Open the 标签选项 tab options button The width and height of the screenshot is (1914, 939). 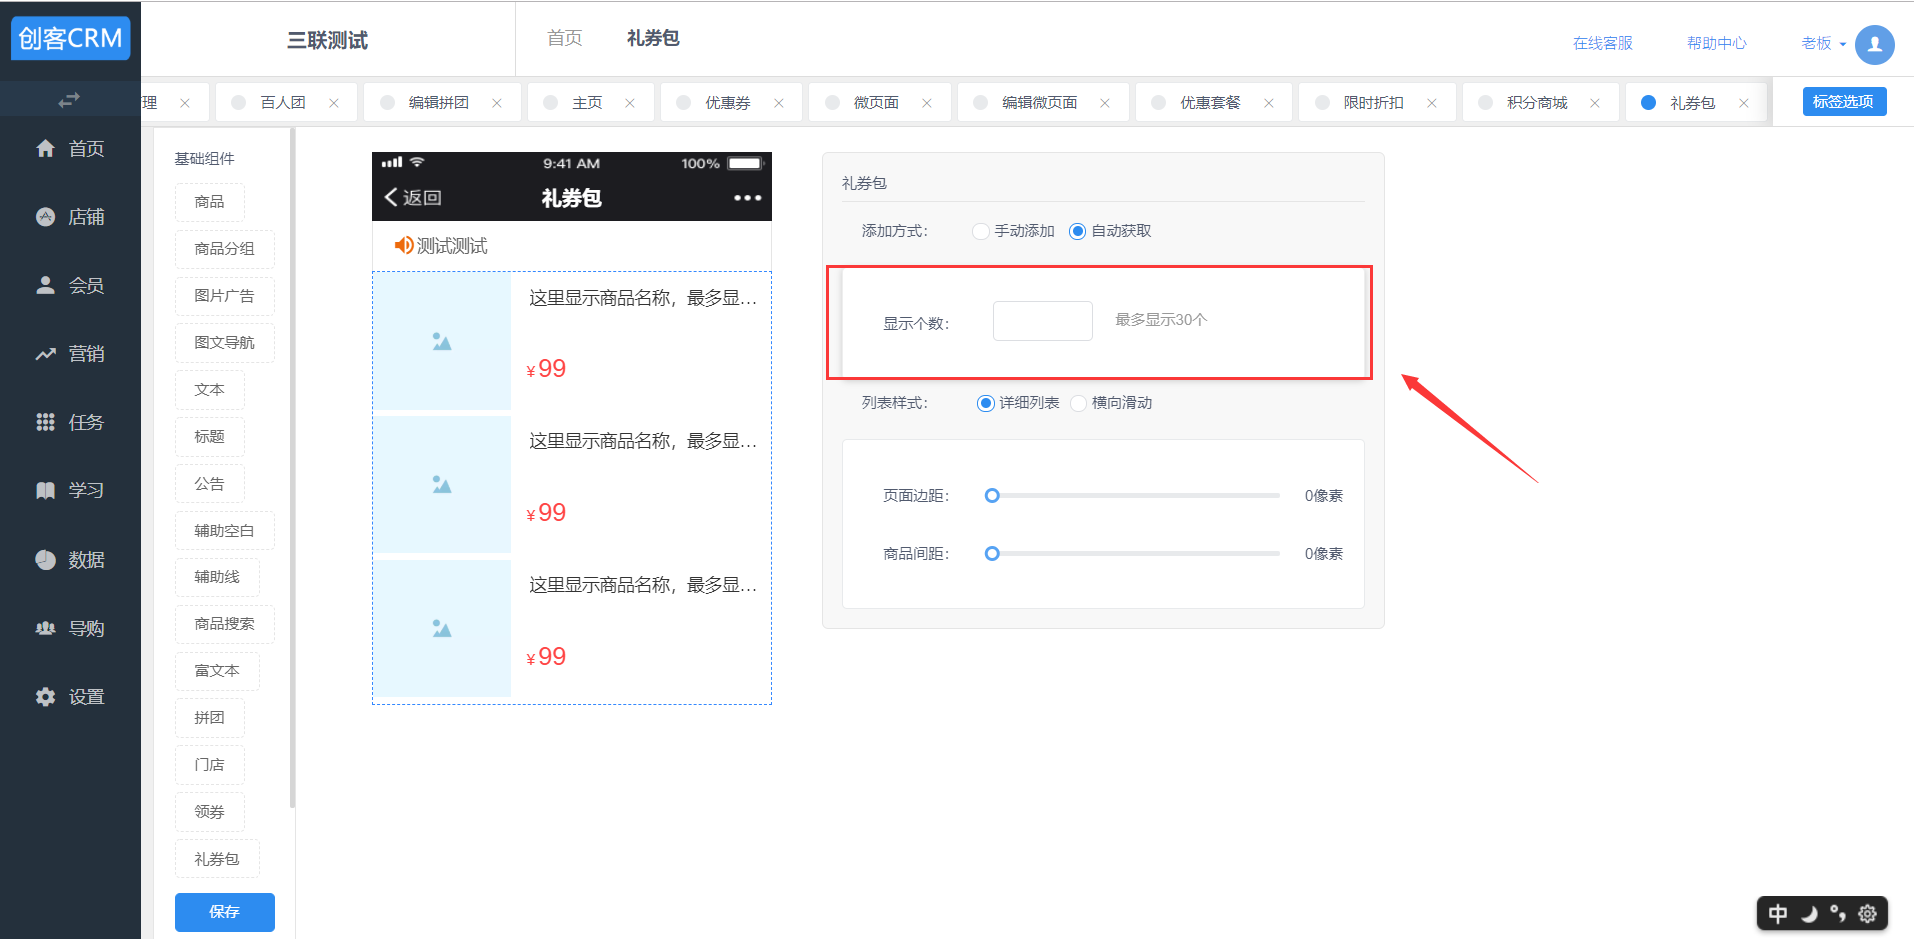point(1844,102)
